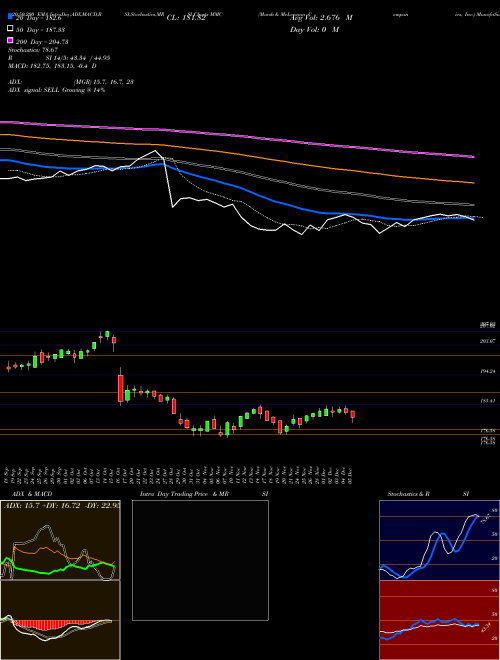Click the 176.38 price level label
Viewport: 500px width, 660px height.
coord(488,431)
